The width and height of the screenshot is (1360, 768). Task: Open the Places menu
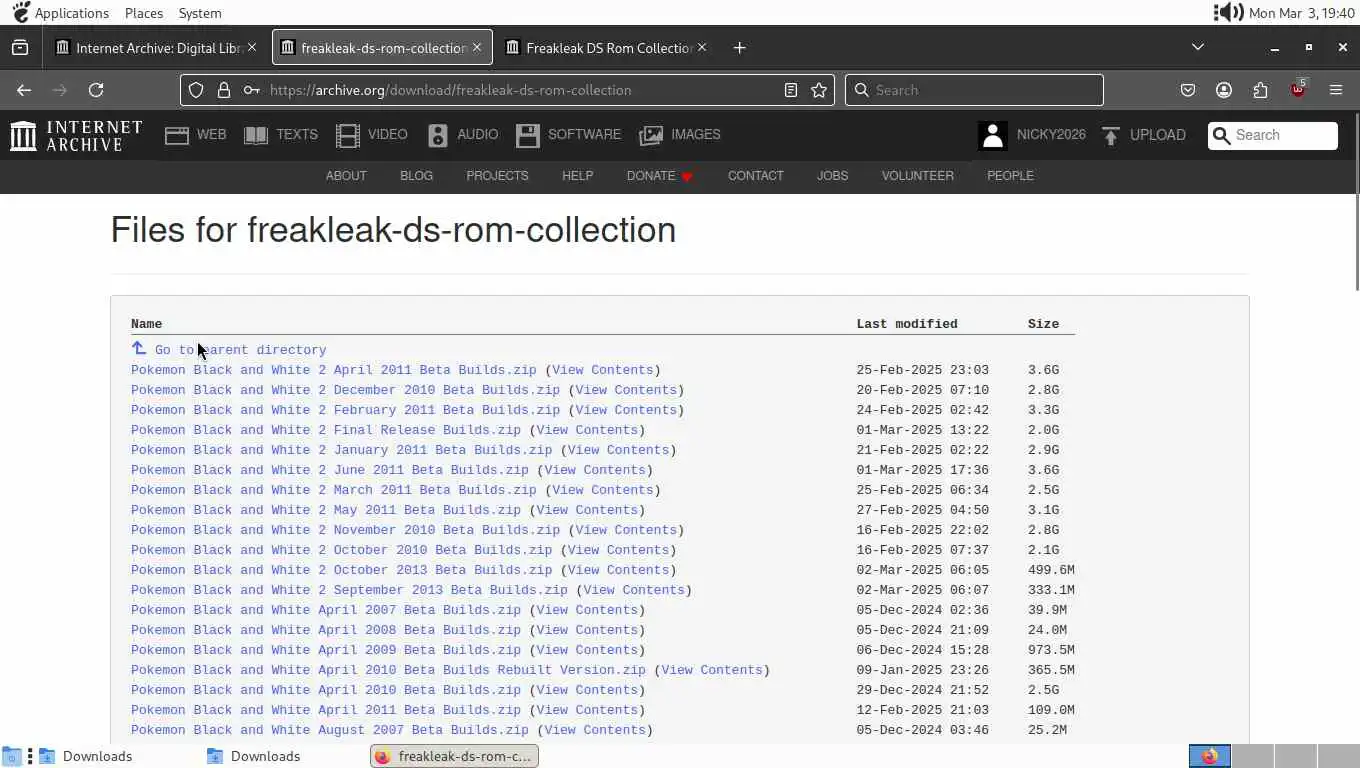[x=144, y=13]
